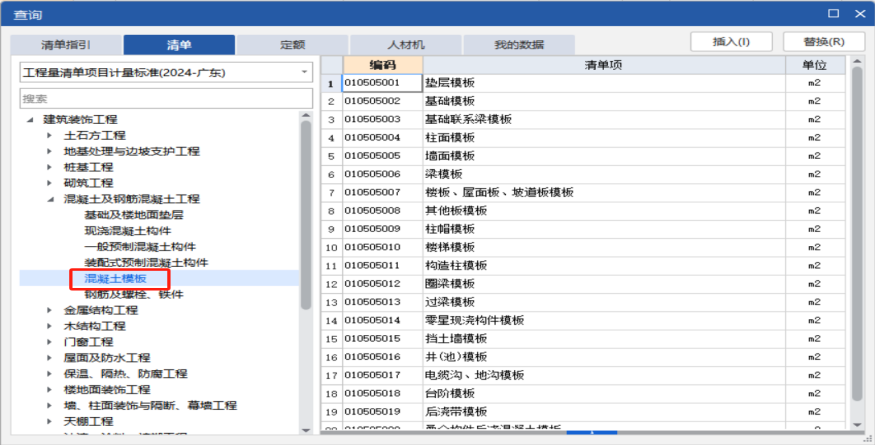Image resolution: width=875 pixels, height=445 pixels.
Task: Select the 过梁模板 list item
Action: coord(450,302)
